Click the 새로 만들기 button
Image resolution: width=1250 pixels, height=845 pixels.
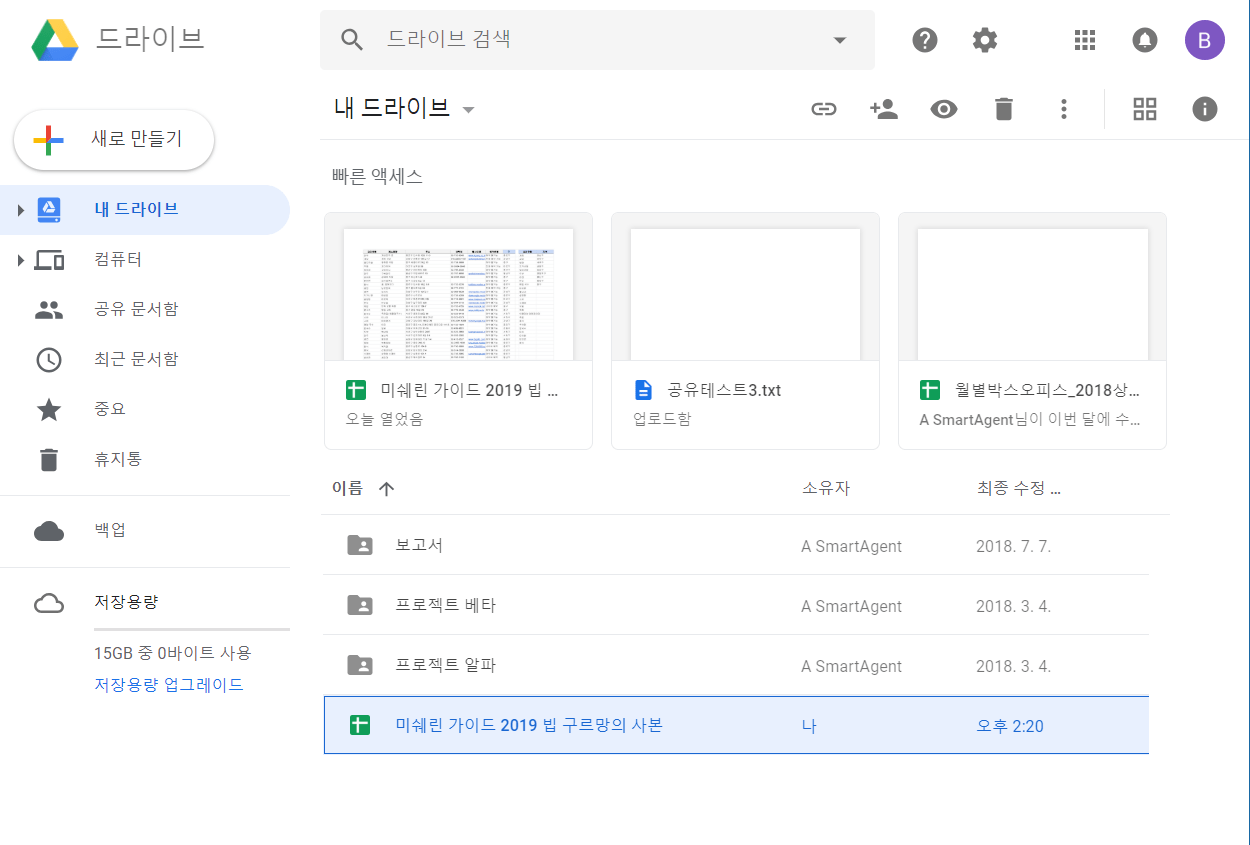coord(114,139)
